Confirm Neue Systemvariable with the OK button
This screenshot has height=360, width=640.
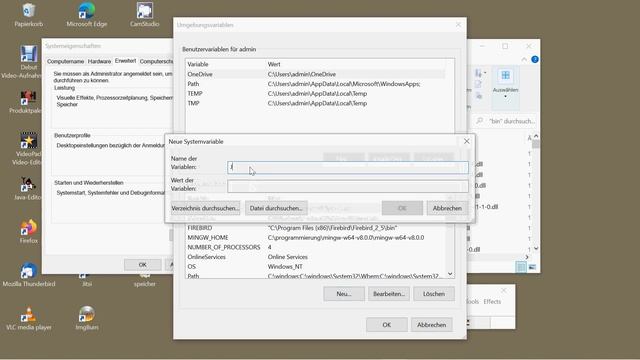(x=402, y=208)
